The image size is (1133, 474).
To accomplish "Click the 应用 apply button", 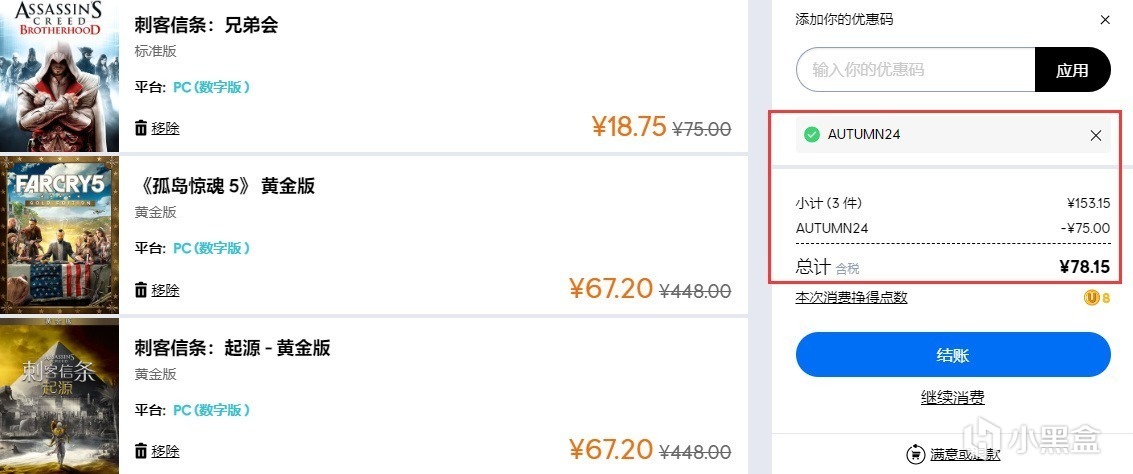I will [x=1072, y=70].
